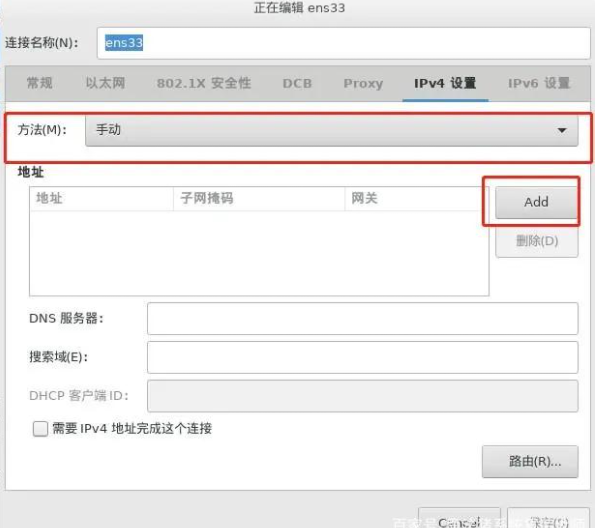The width and height of the screenshot is (596, 528).
Task: Select the IPv4 设置 tab
Action: (x=445, y=83)
